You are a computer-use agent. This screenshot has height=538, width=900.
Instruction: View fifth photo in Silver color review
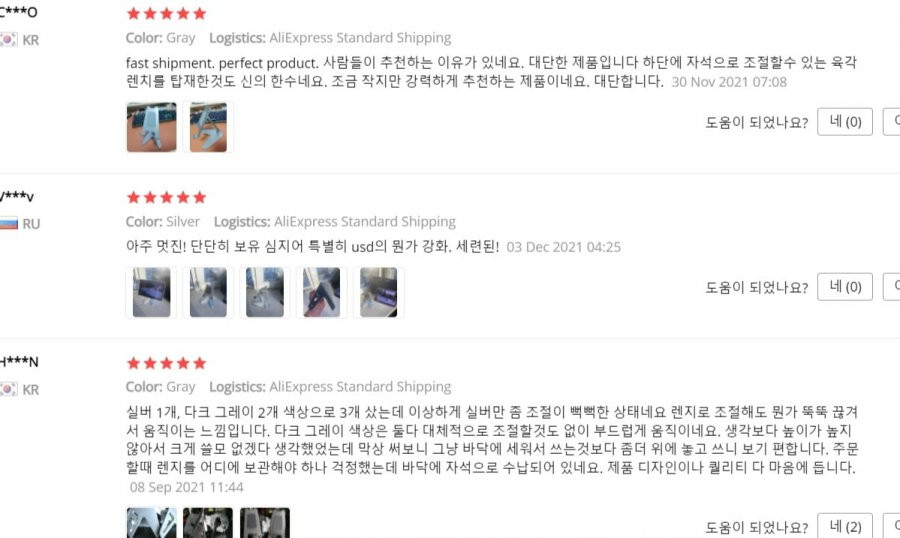tap(378, 292)
